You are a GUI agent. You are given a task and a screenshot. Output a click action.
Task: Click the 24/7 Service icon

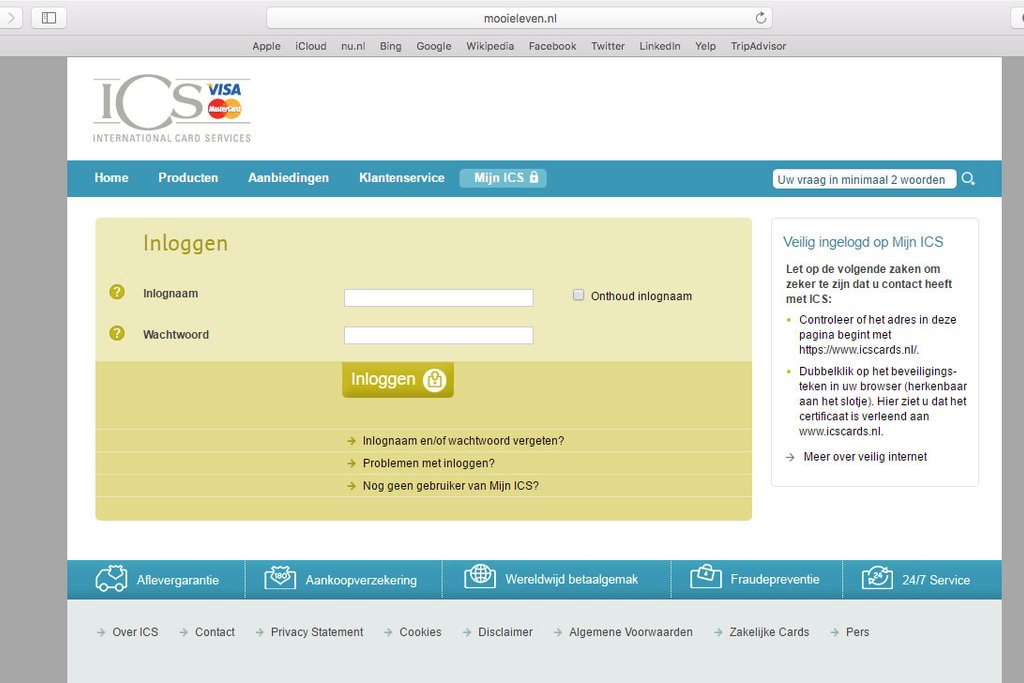877,578
